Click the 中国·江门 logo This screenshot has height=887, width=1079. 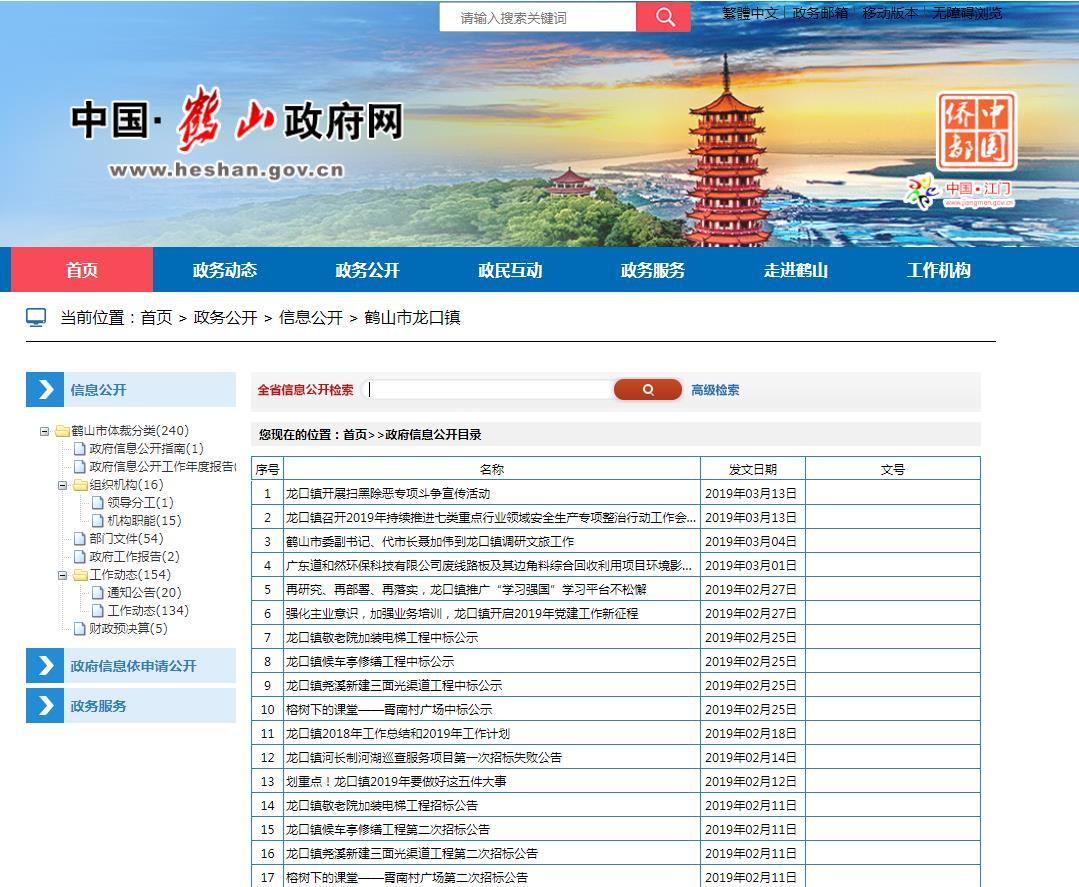pos(960,191)
